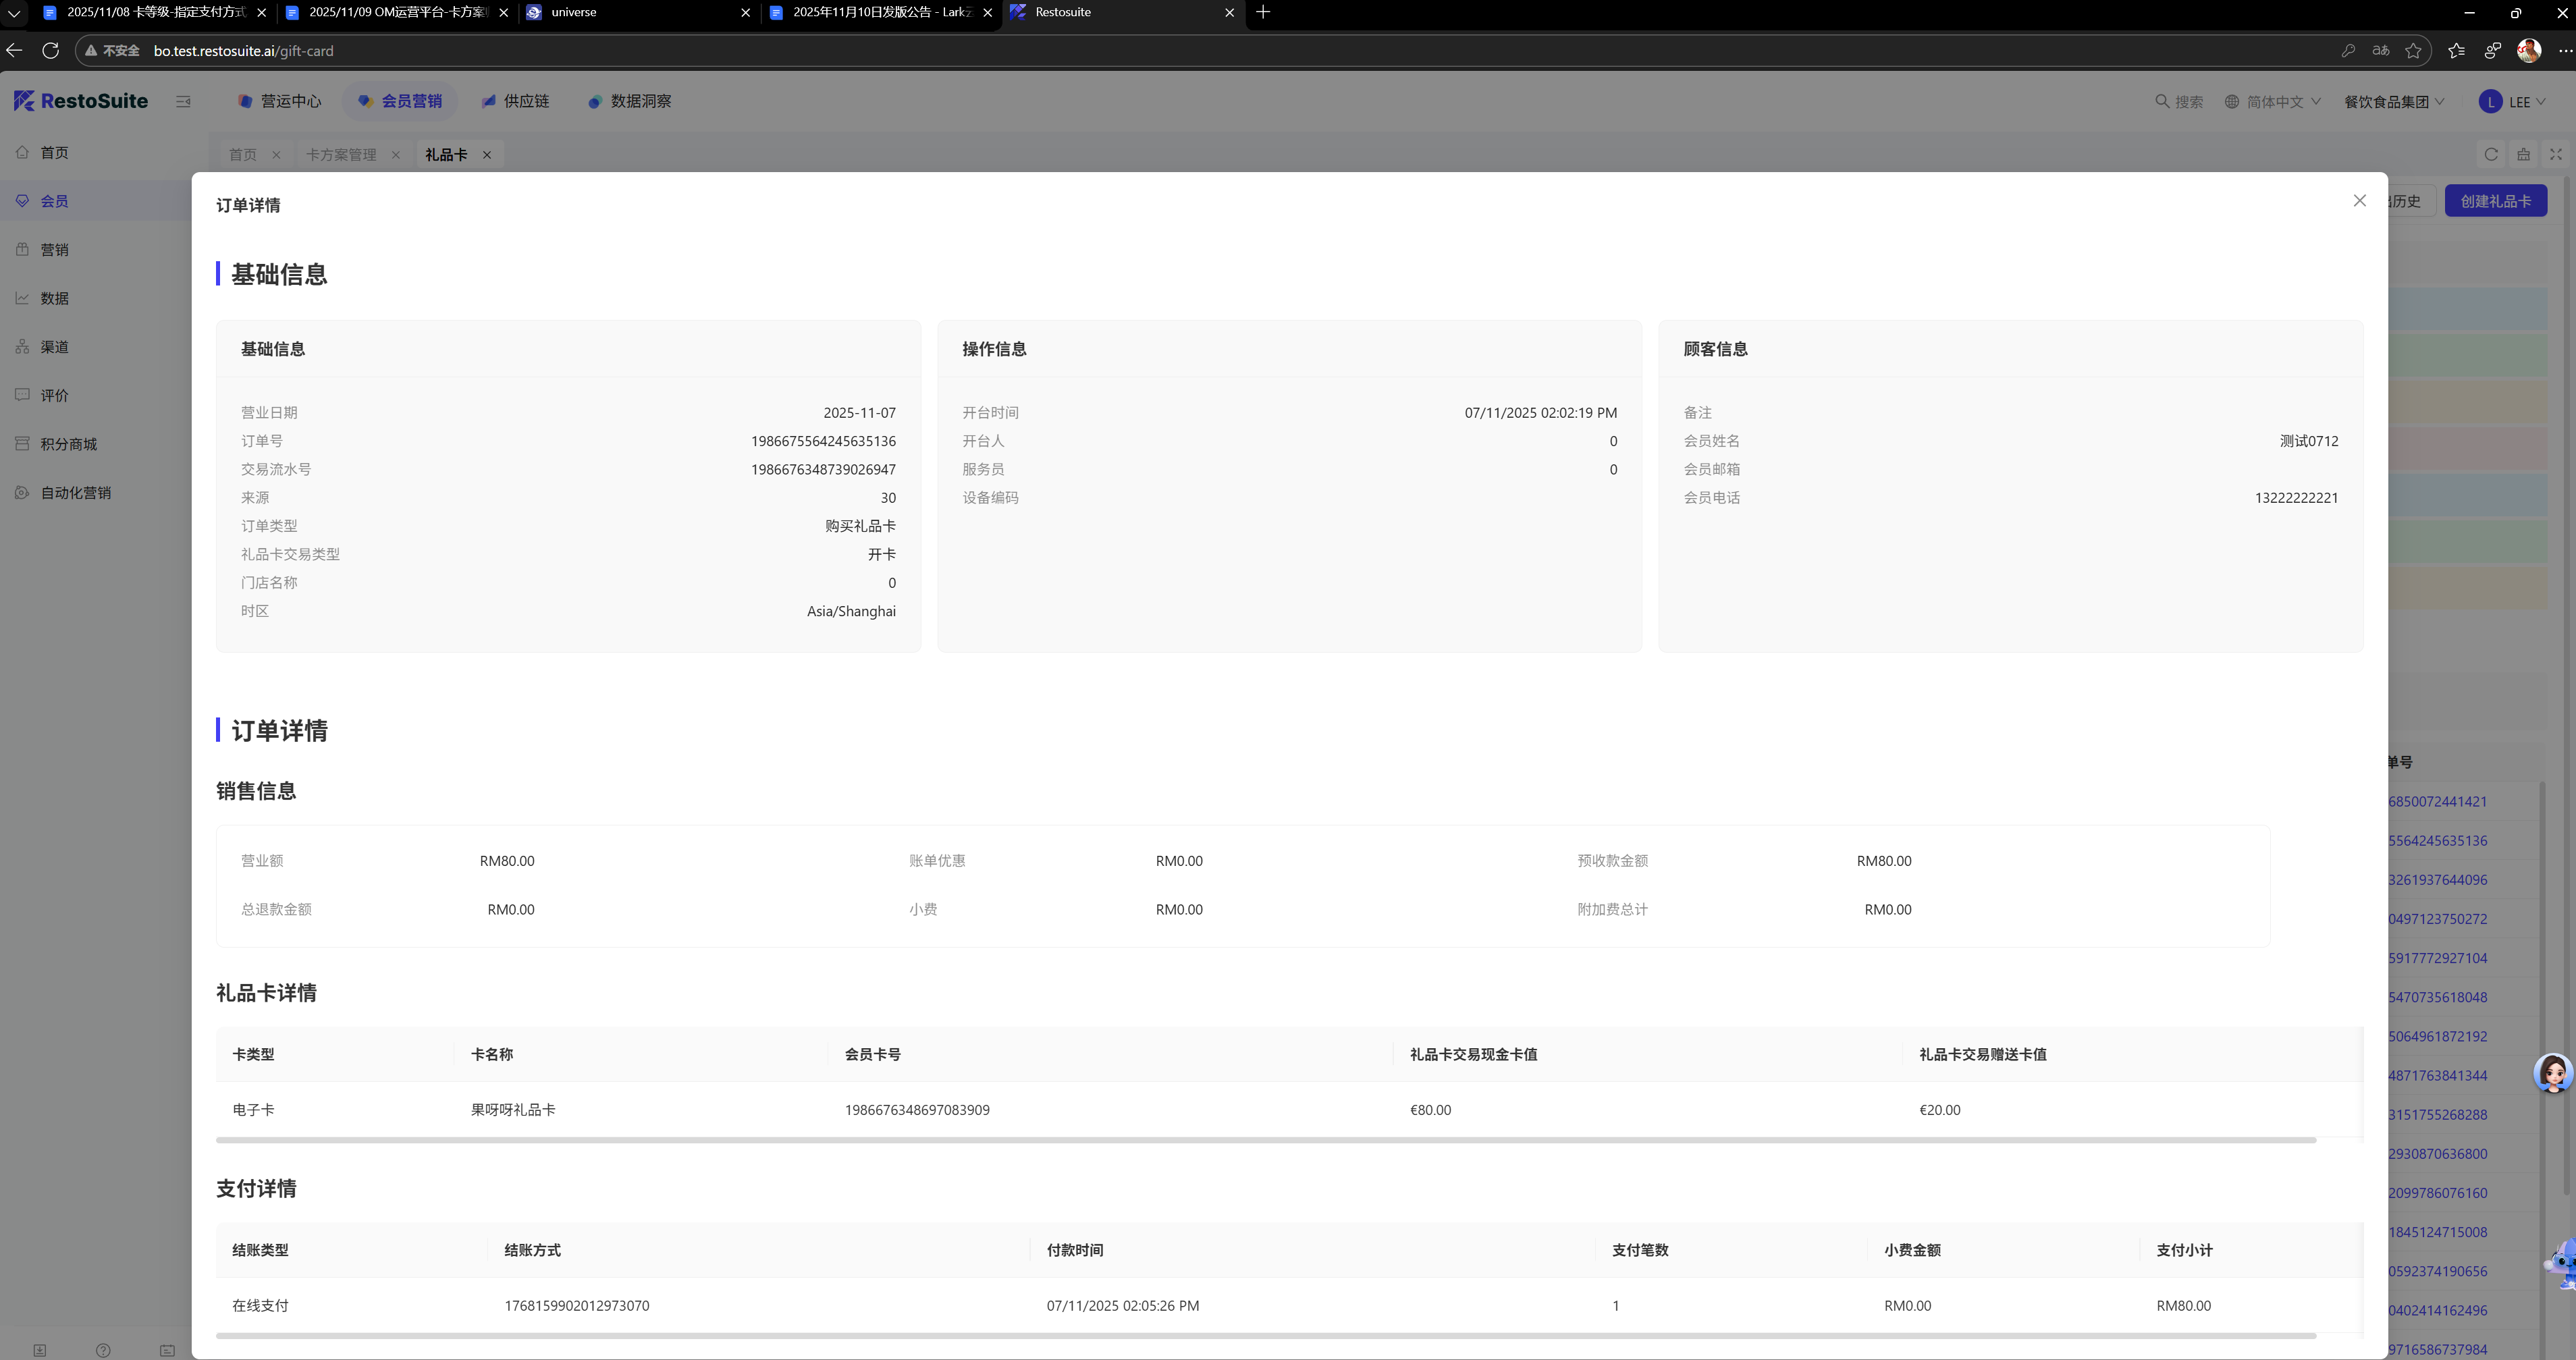Click the 创建礼品卡 button
The image size is (2576, 1360).
tap(2495, 201)
